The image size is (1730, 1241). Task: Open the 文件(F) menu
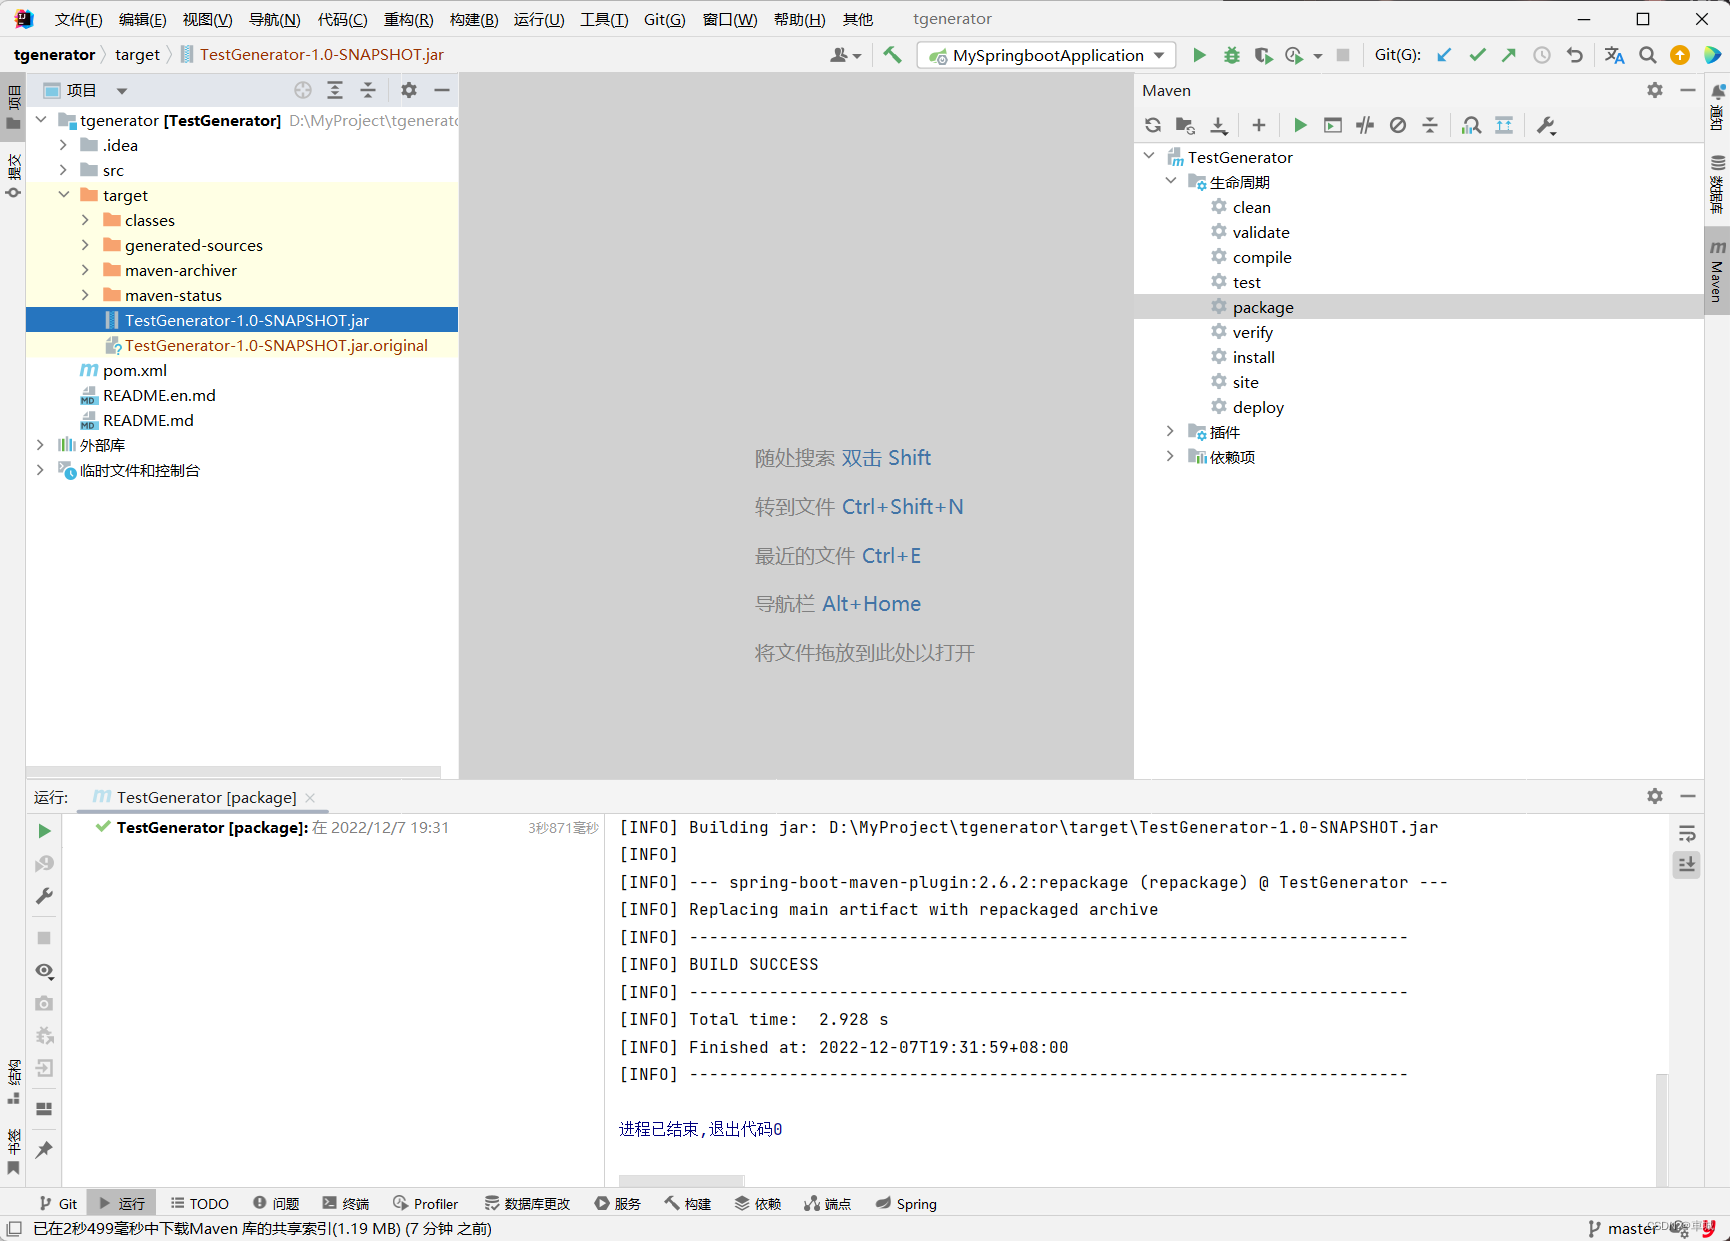(78, 19)
